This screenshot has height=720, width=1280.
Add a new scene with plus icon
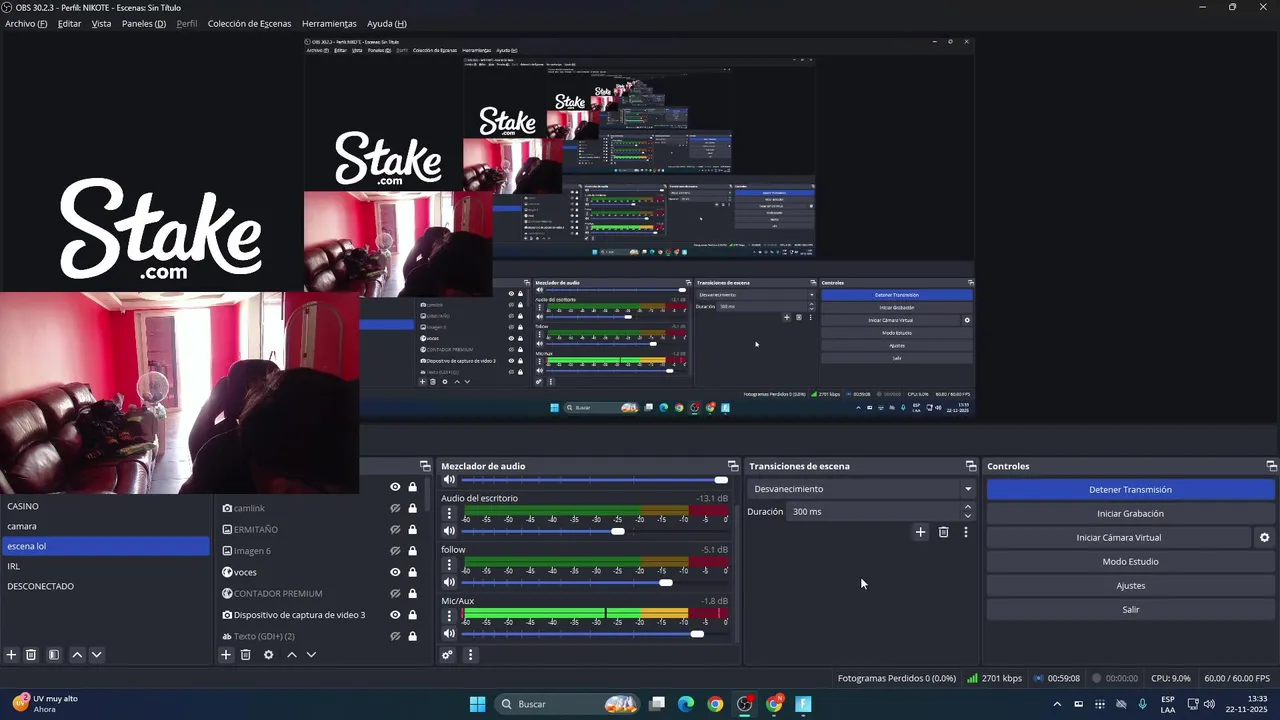click(12, 655)
